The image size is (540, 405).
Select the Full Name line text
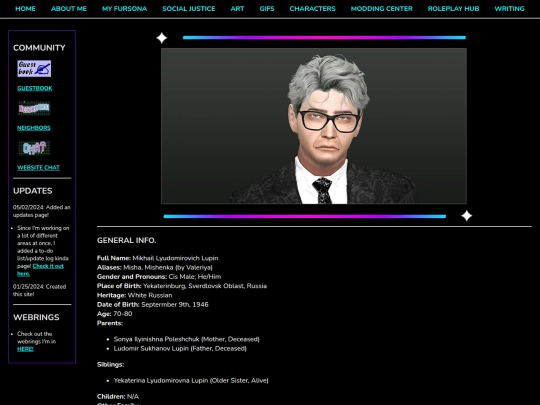(x=157, y=258)
